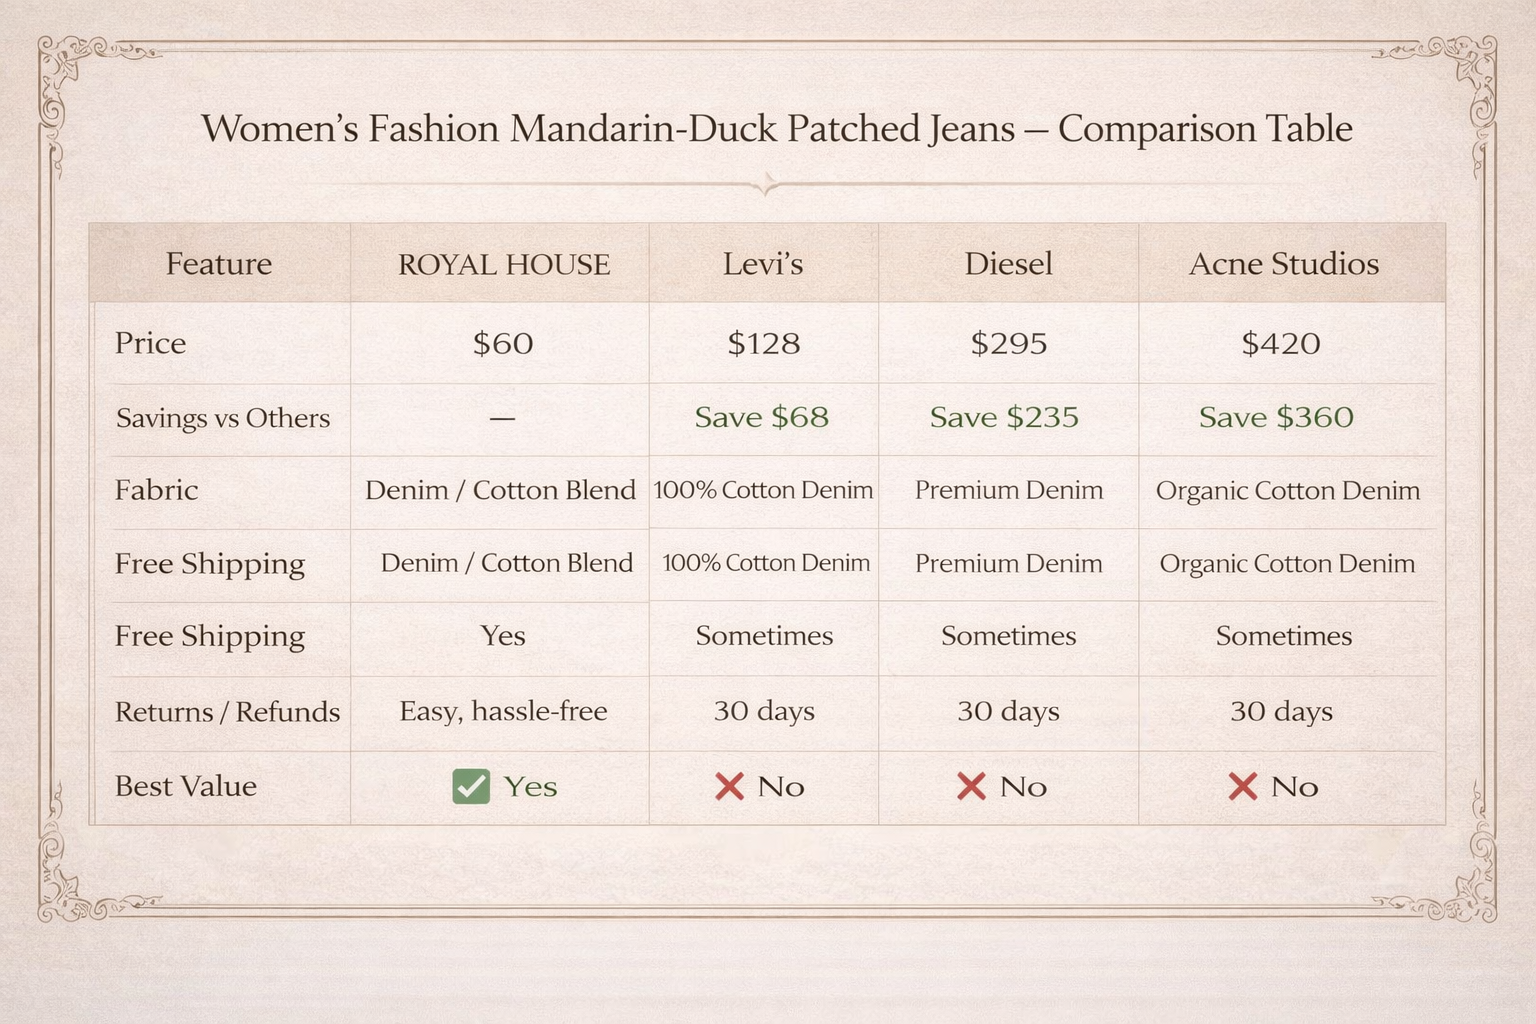Screen dimensions: 1536x1024
Task: Click the Save $68 text
Action: click(x=762, y=417)
